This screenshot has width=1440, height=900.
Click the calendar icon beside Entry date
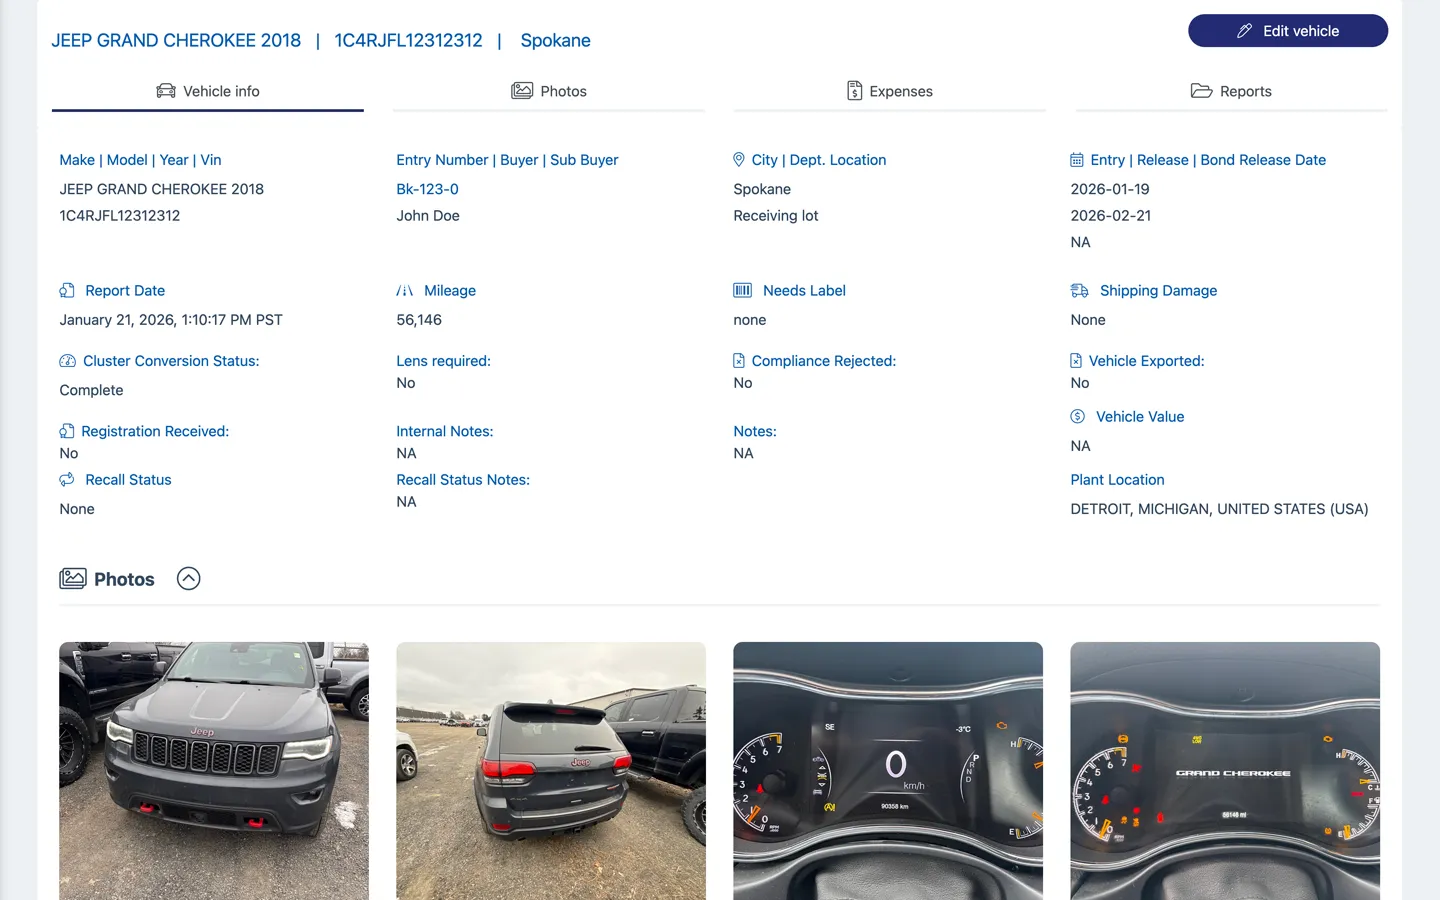(x=1077, y=160)
